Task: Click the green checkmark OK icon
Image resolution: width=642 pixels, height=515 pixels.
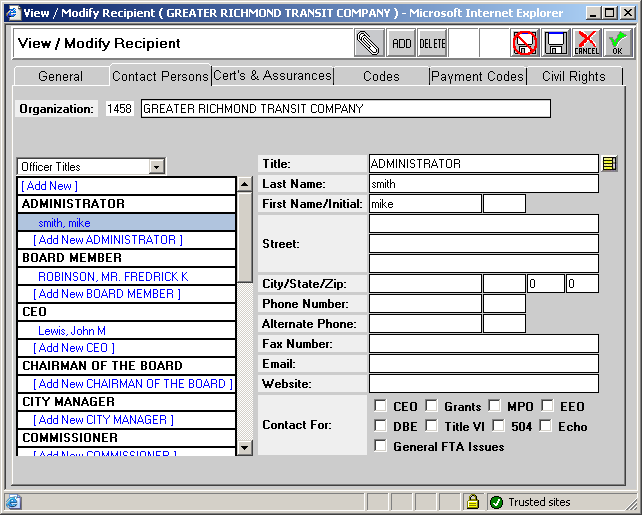Action: [x=617, y=43]
